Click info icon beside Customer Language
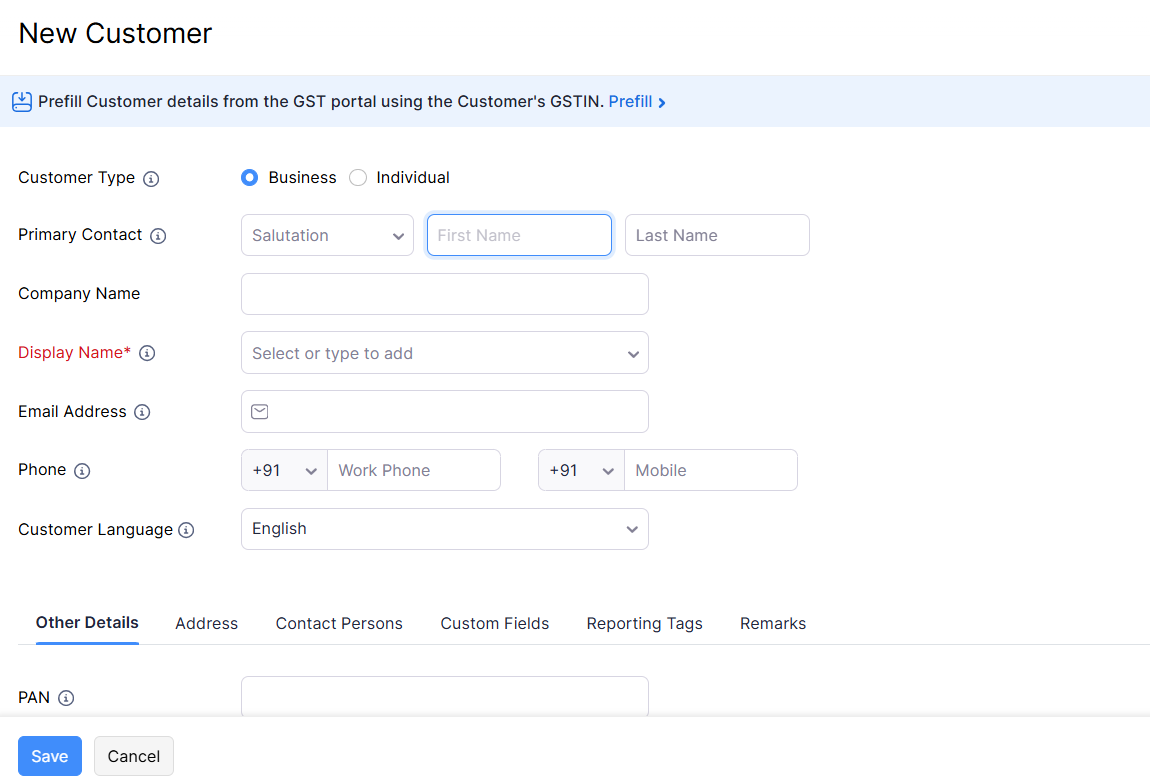 [186, 530]
